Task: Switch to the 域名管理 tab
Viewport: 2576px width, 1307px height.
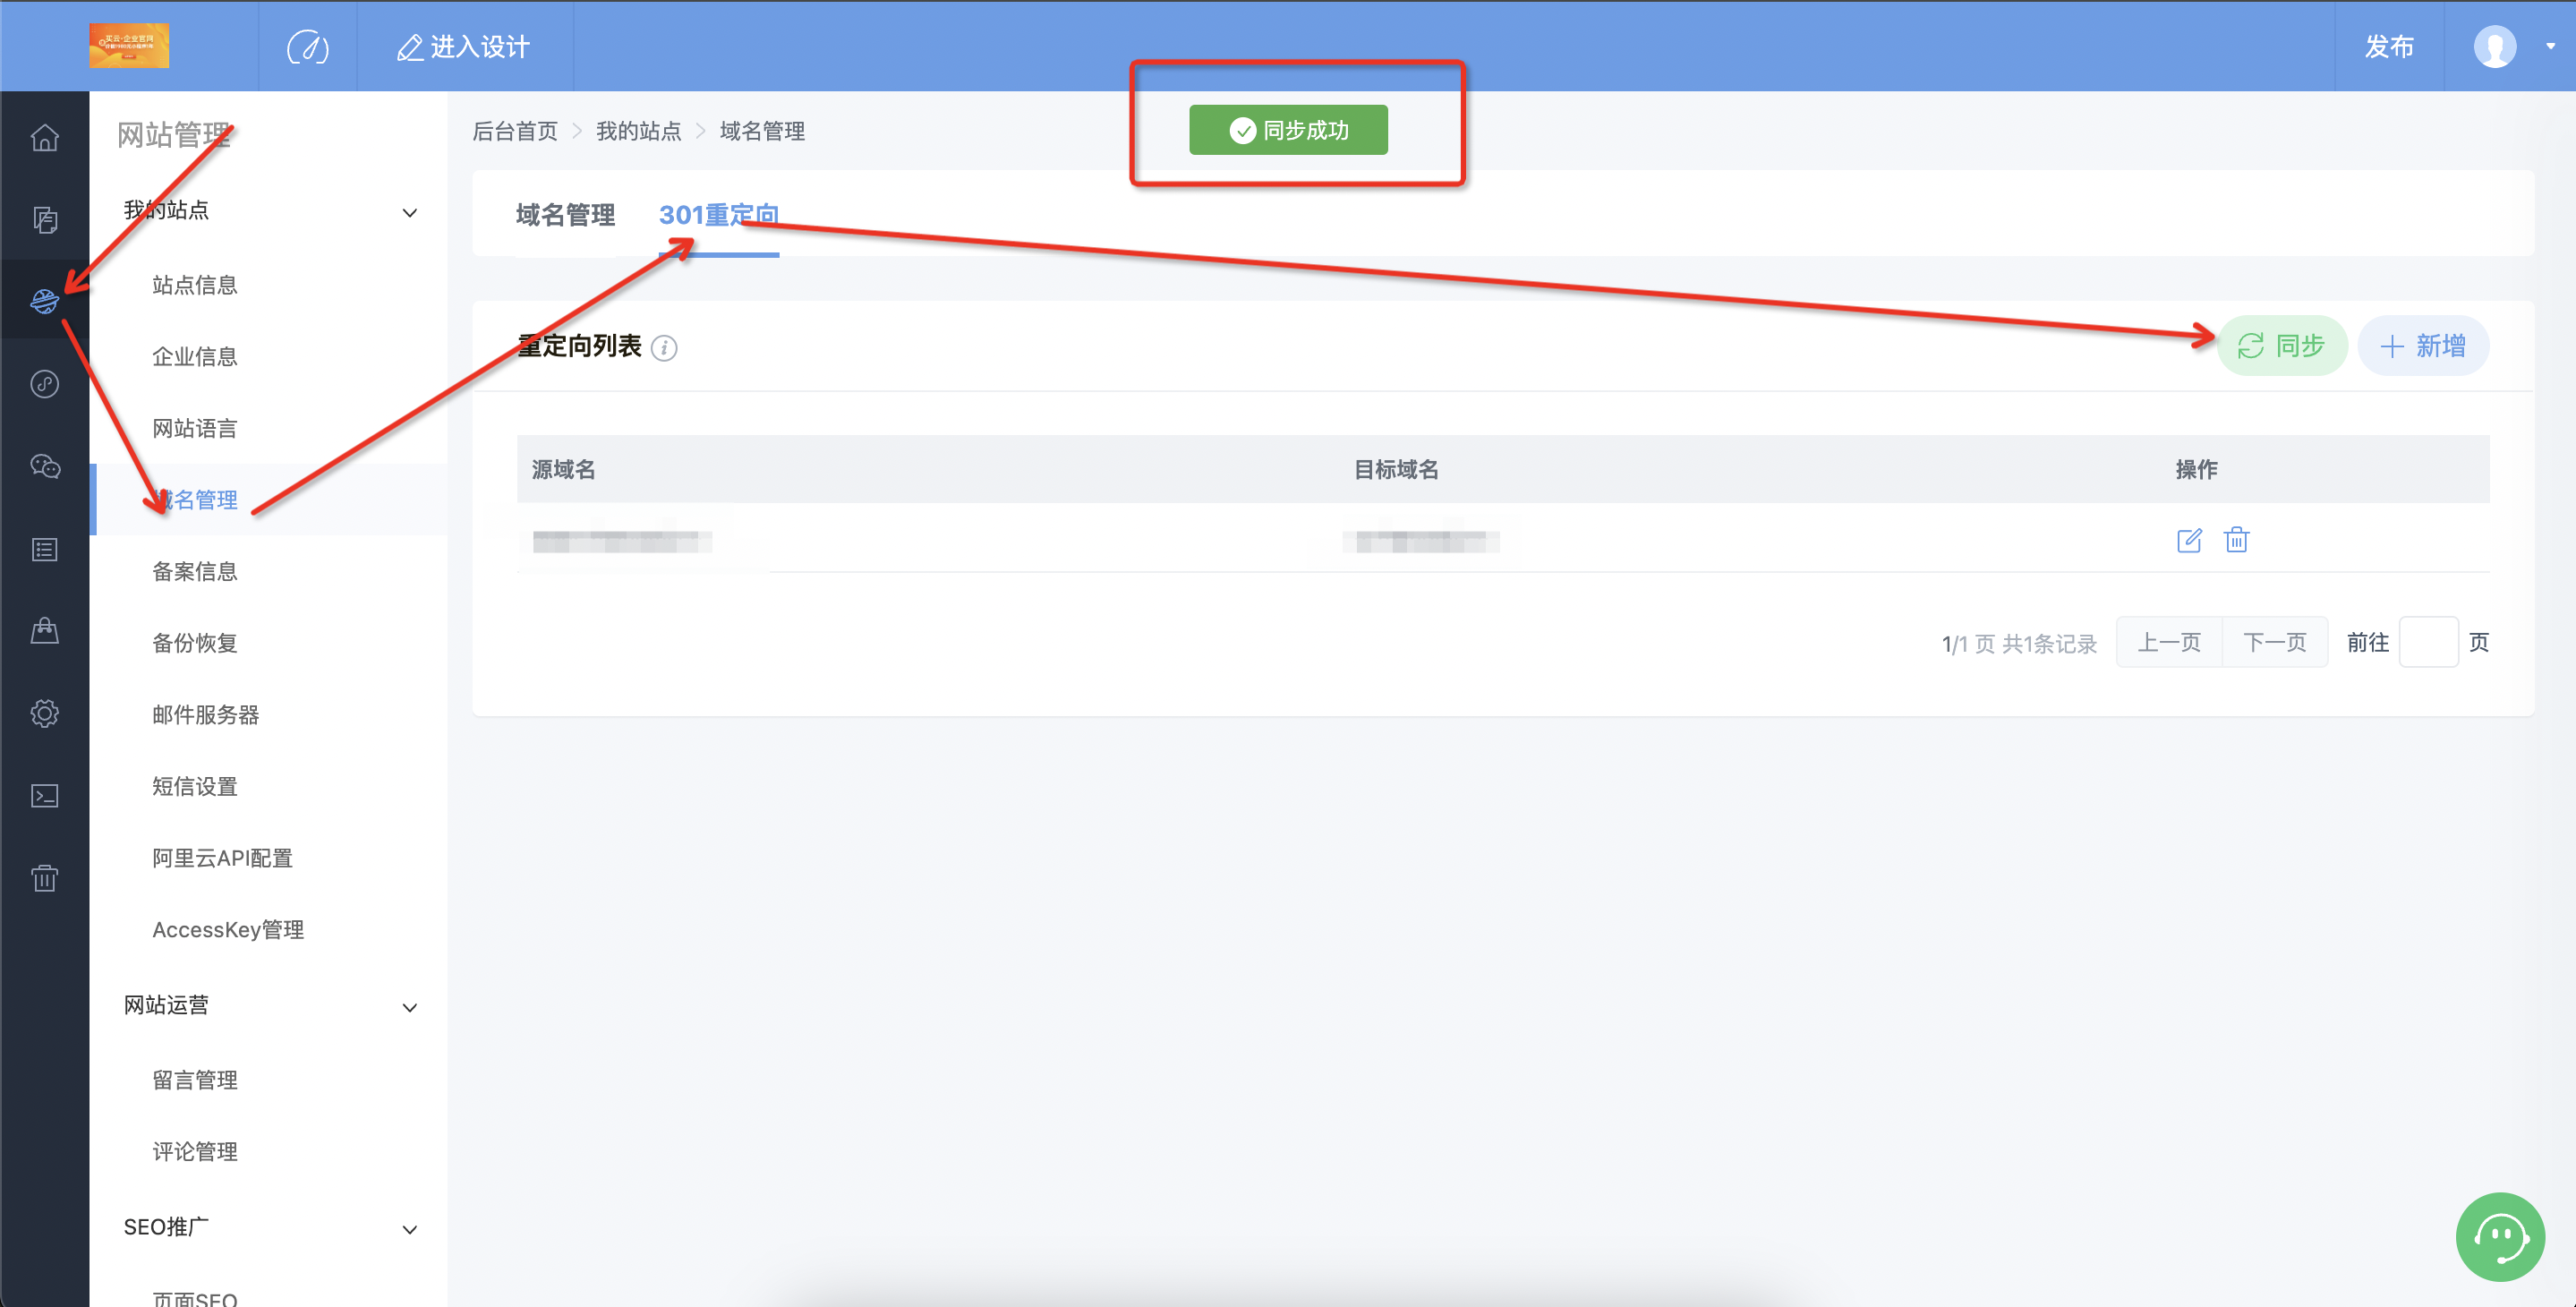Action: click(x=565, y=215)
